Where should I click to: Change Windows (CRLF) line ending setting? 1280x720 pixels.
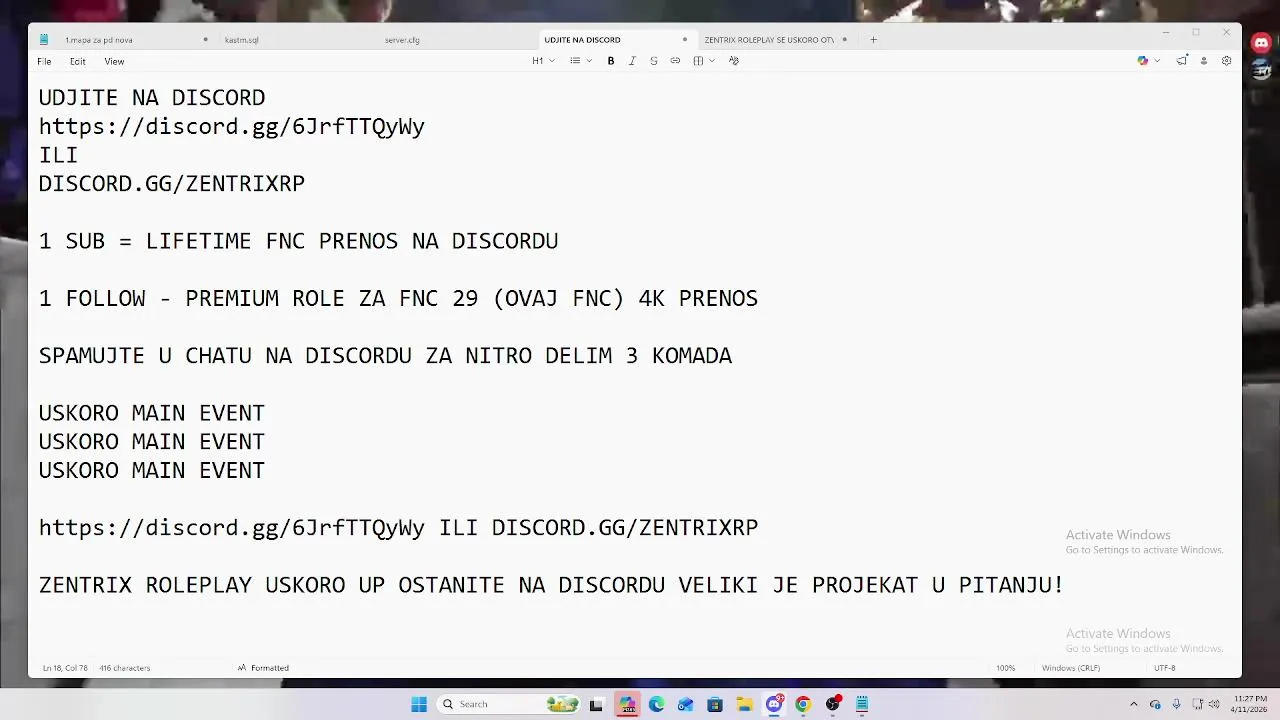[1071, 668]
